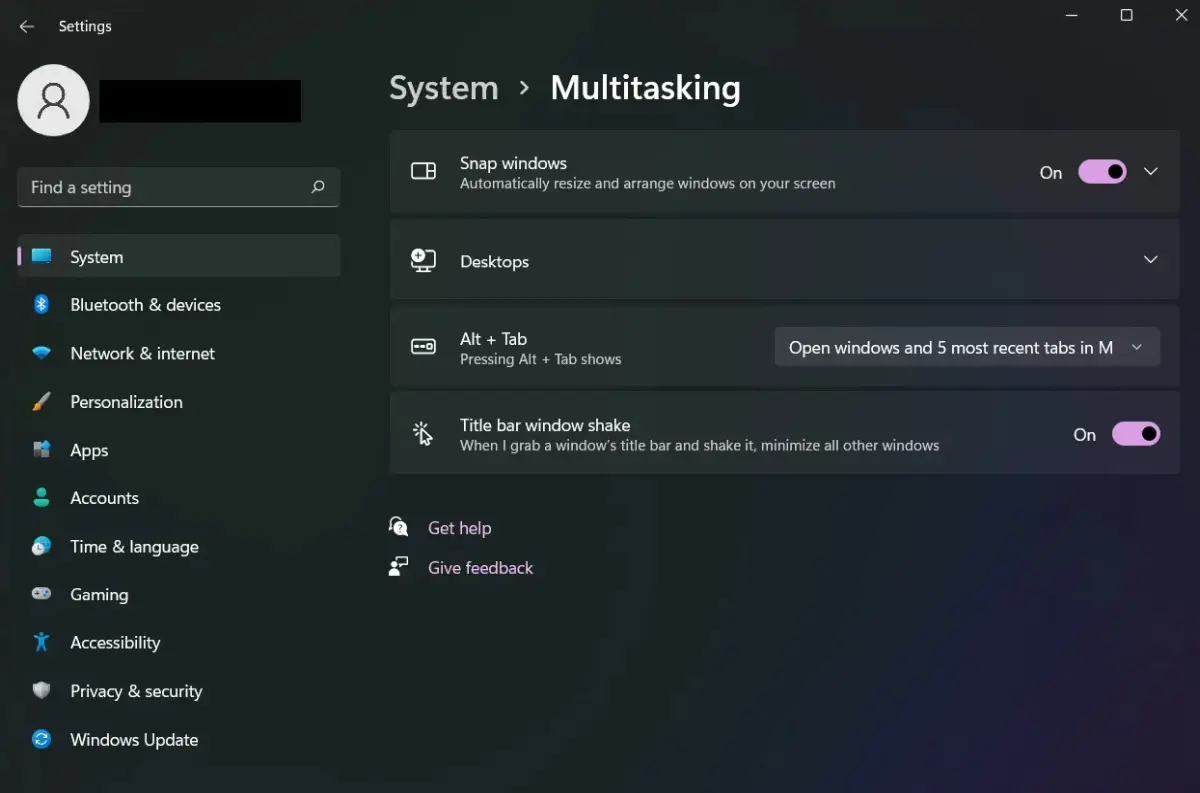This screenshot has height=793, width=1200.
Task: Open Bluetooth & devices settings
Action: [146, 305]
